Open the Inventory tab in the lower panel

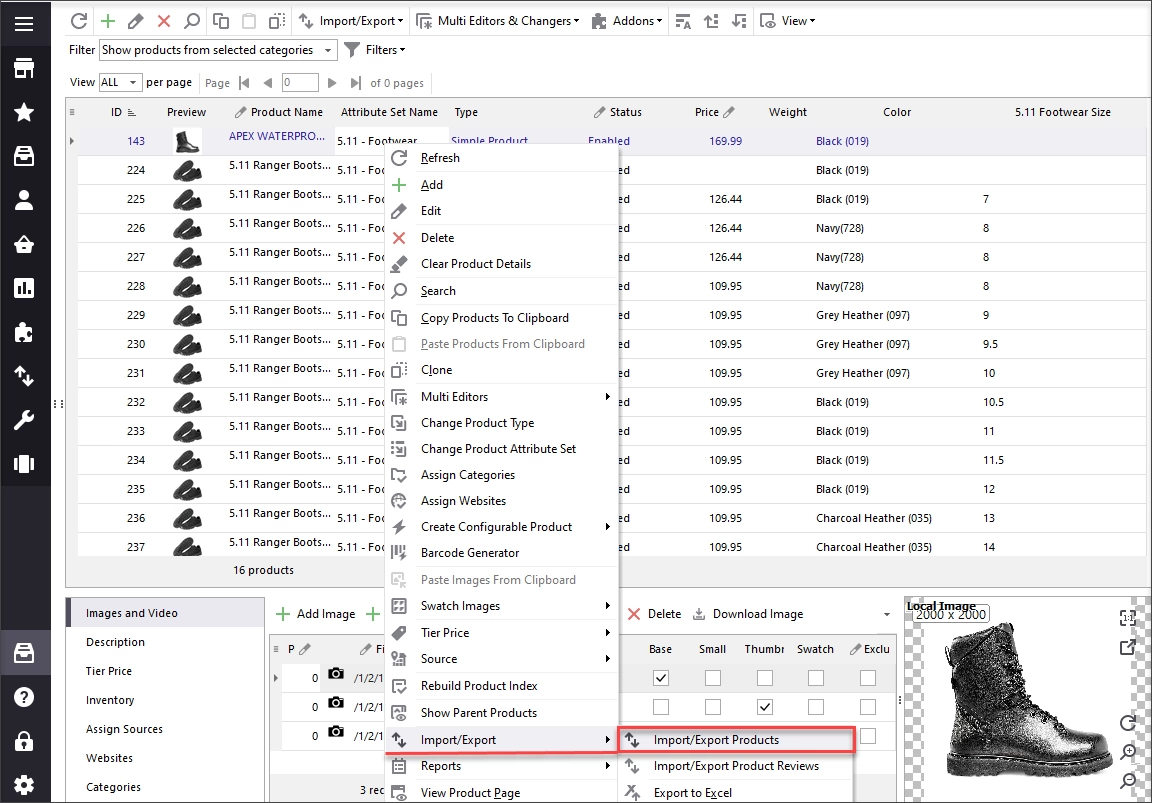110,700
